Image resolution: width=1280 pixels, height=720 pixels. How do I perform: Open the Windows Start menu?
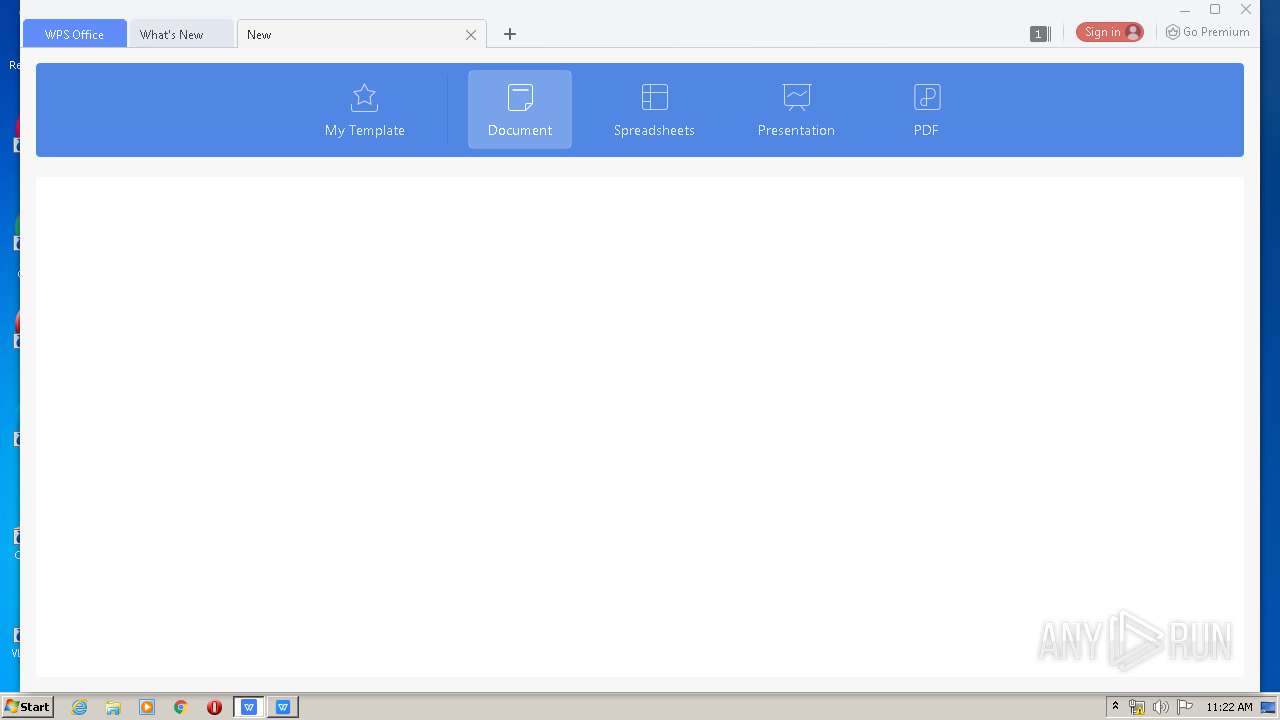coord(27,707)
